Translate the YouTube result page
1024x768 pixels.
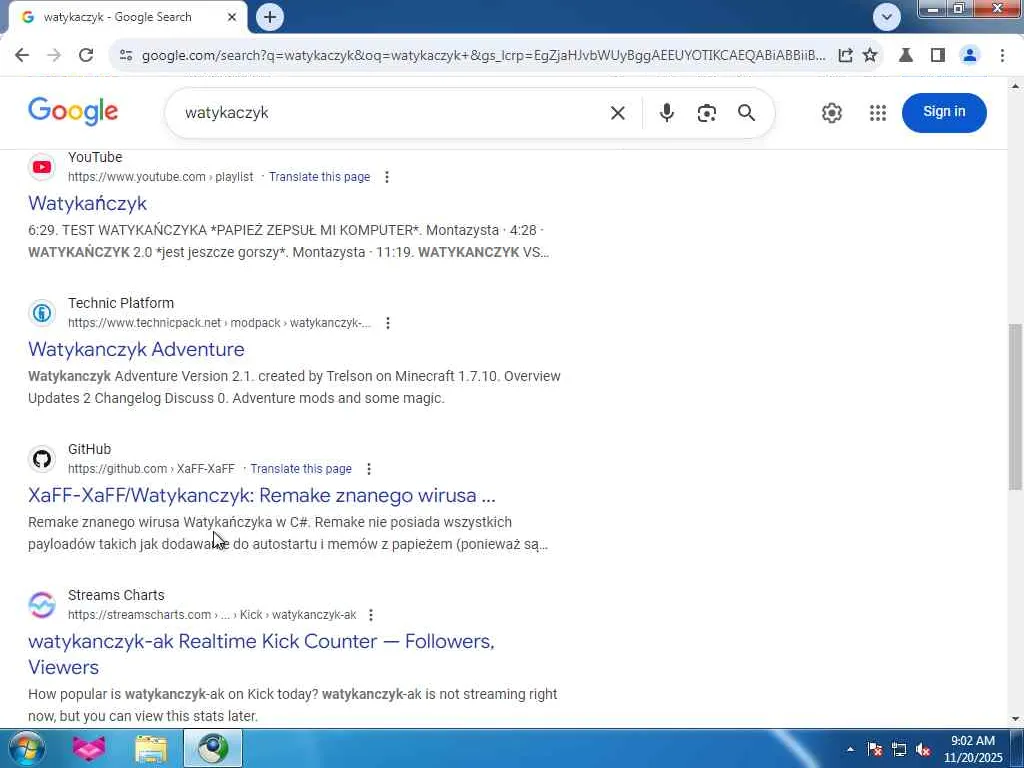click(319, 177)
